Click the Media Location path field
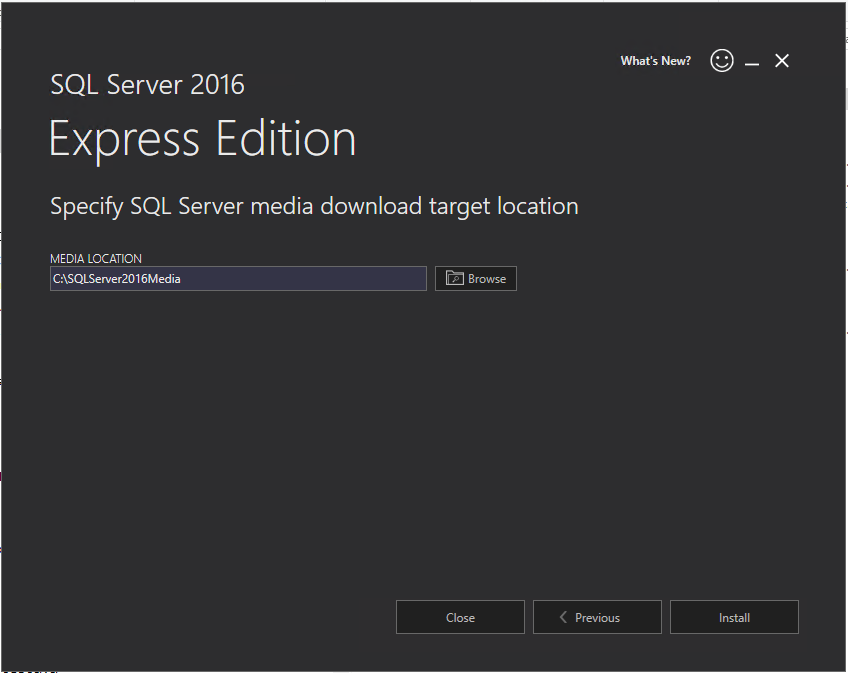 (238, 279)
